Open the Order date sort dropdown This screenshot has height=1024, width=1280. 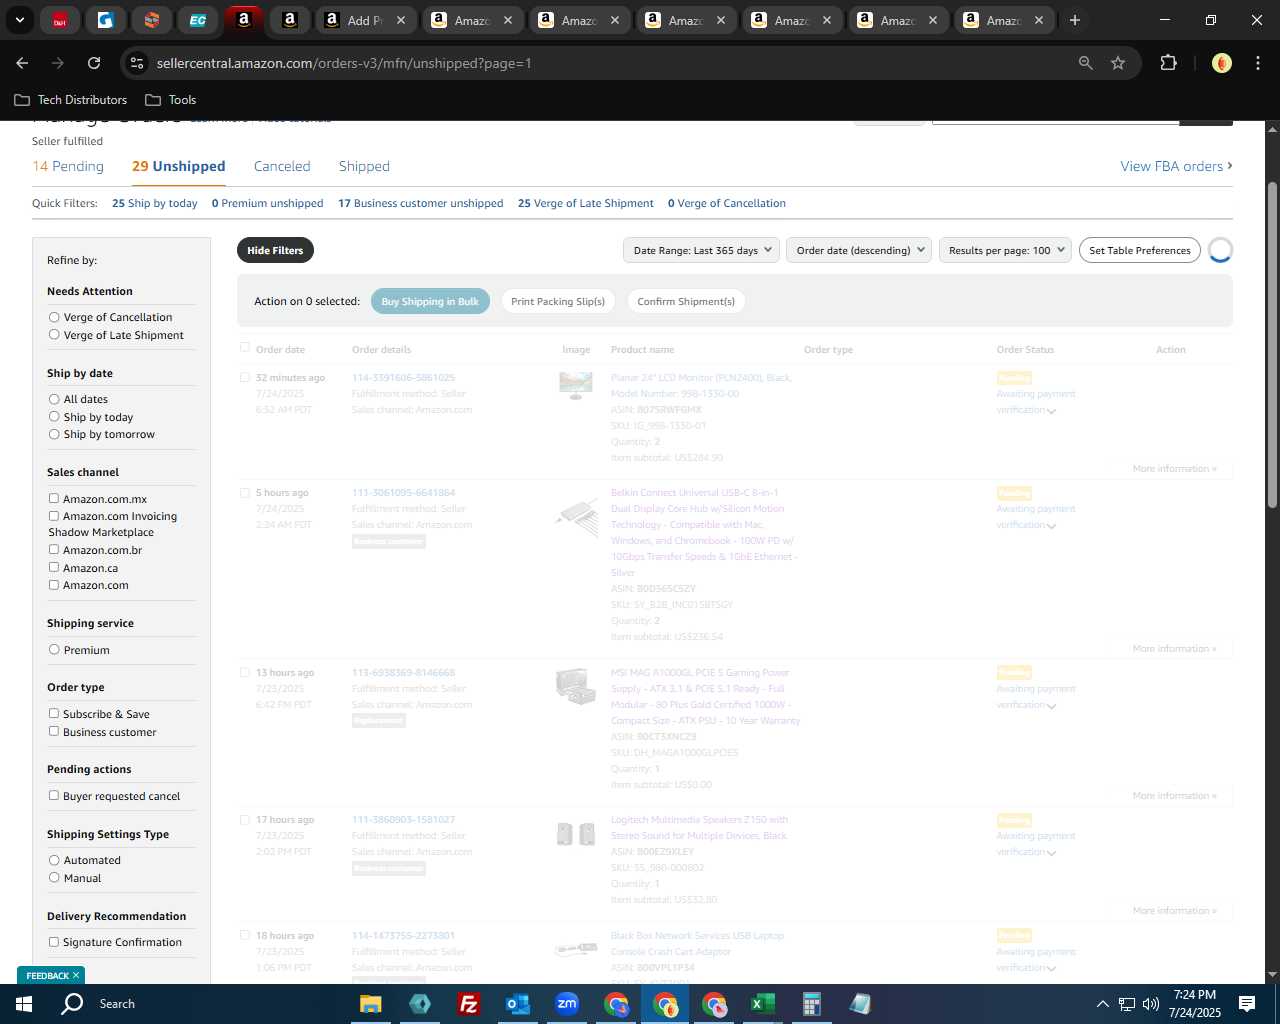(859, 250)
